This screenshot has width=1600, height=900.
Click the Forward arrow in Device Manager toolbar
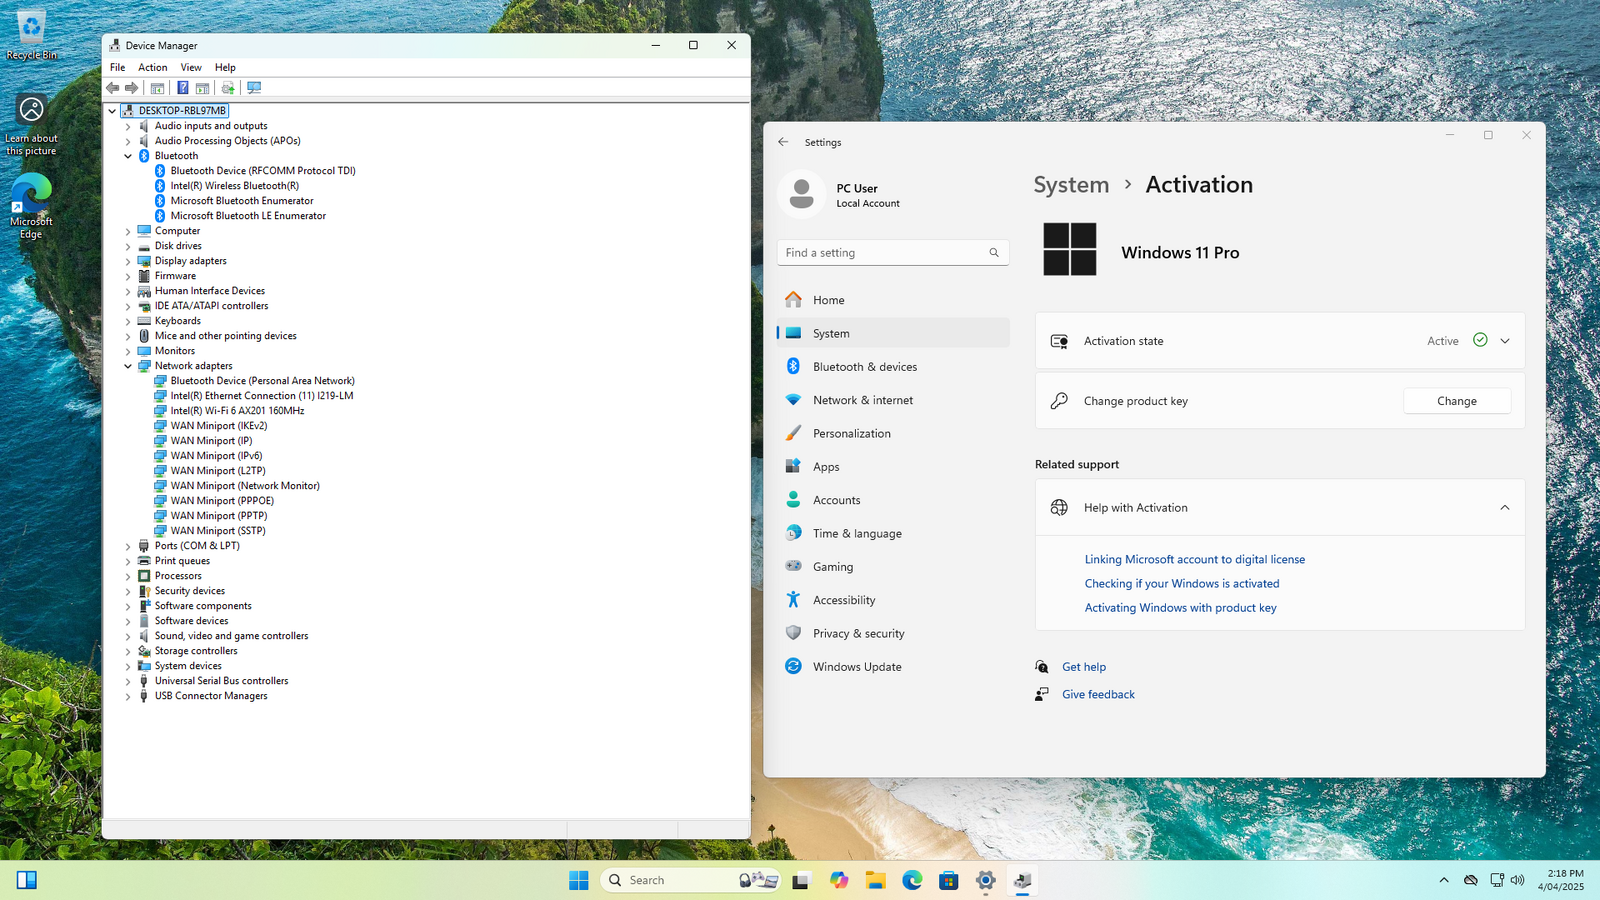[x=132, y=88]
